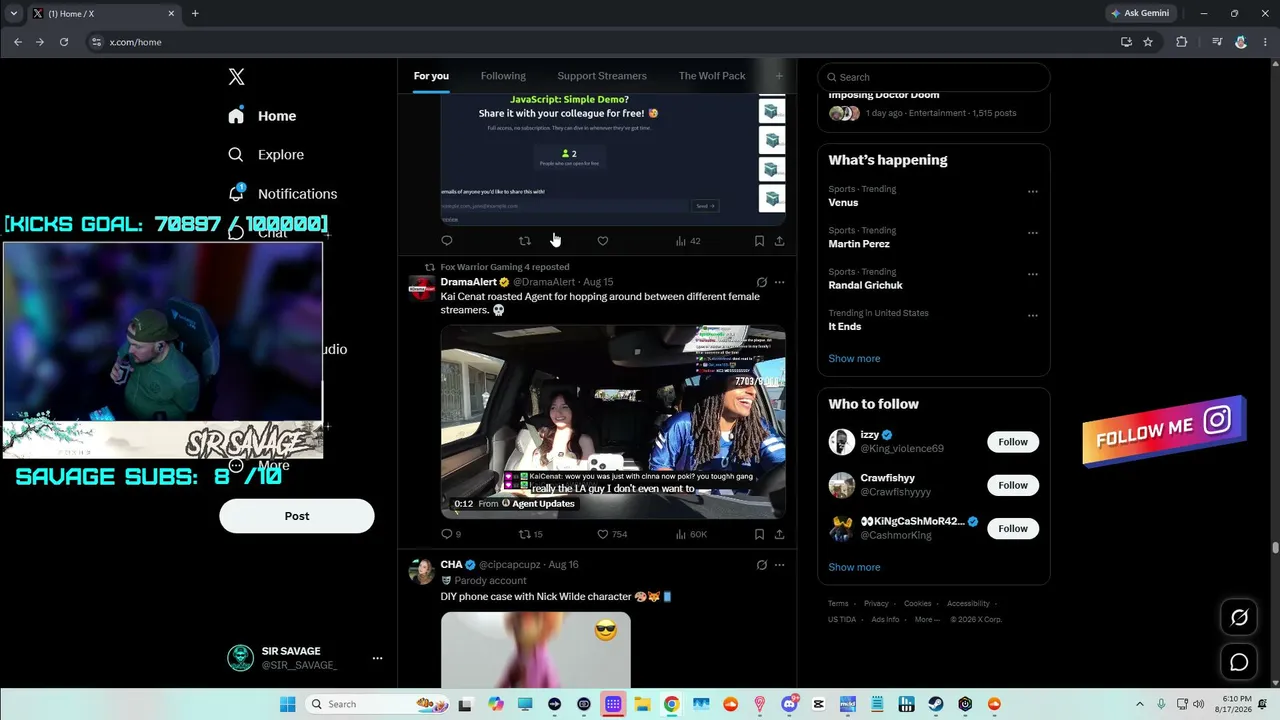Click Grok icon on CHA post

tap(762, 564)
